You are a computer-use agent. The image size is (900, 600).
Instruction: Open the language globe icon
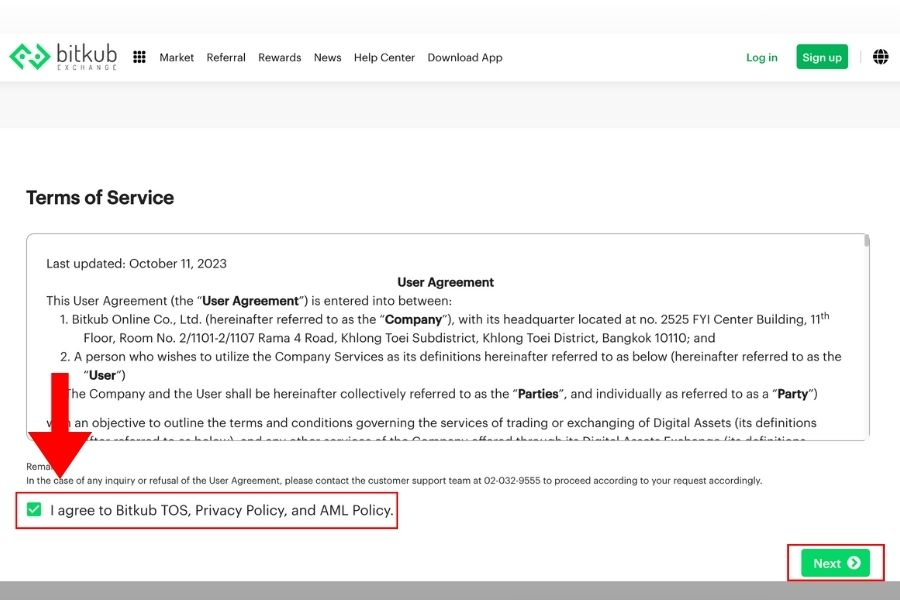coord(880,57)
